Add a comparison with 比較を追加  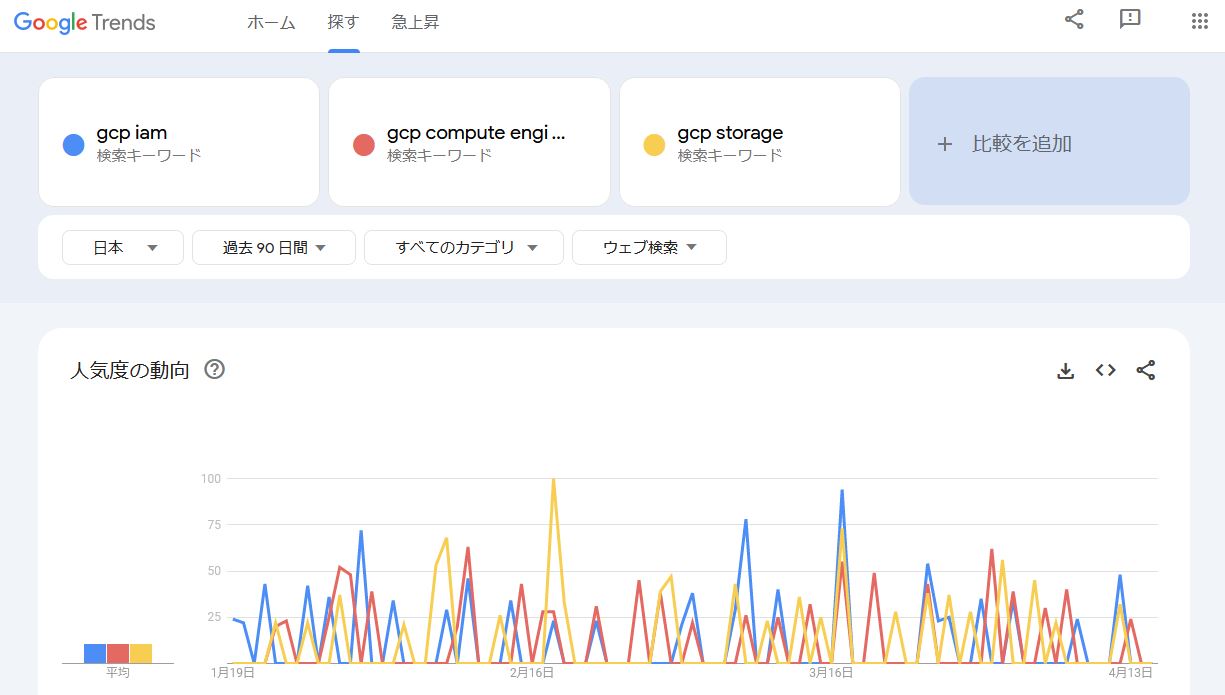coord(1049,142)
